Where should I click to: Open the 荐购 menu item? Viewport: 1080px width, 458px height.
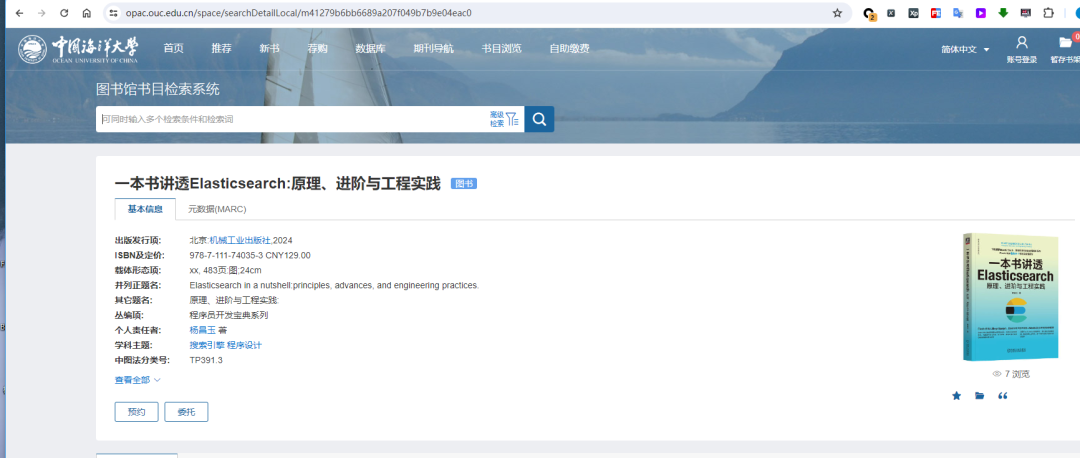point(318,48)
